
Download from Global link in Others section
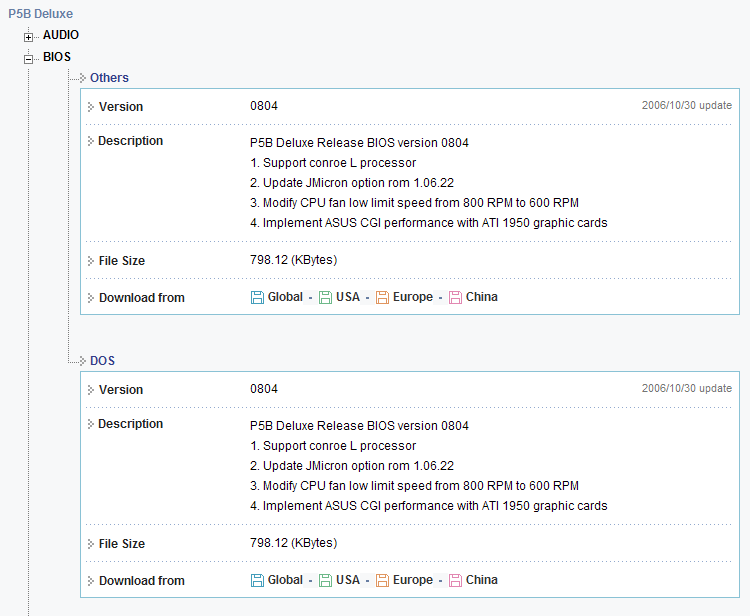285,297
